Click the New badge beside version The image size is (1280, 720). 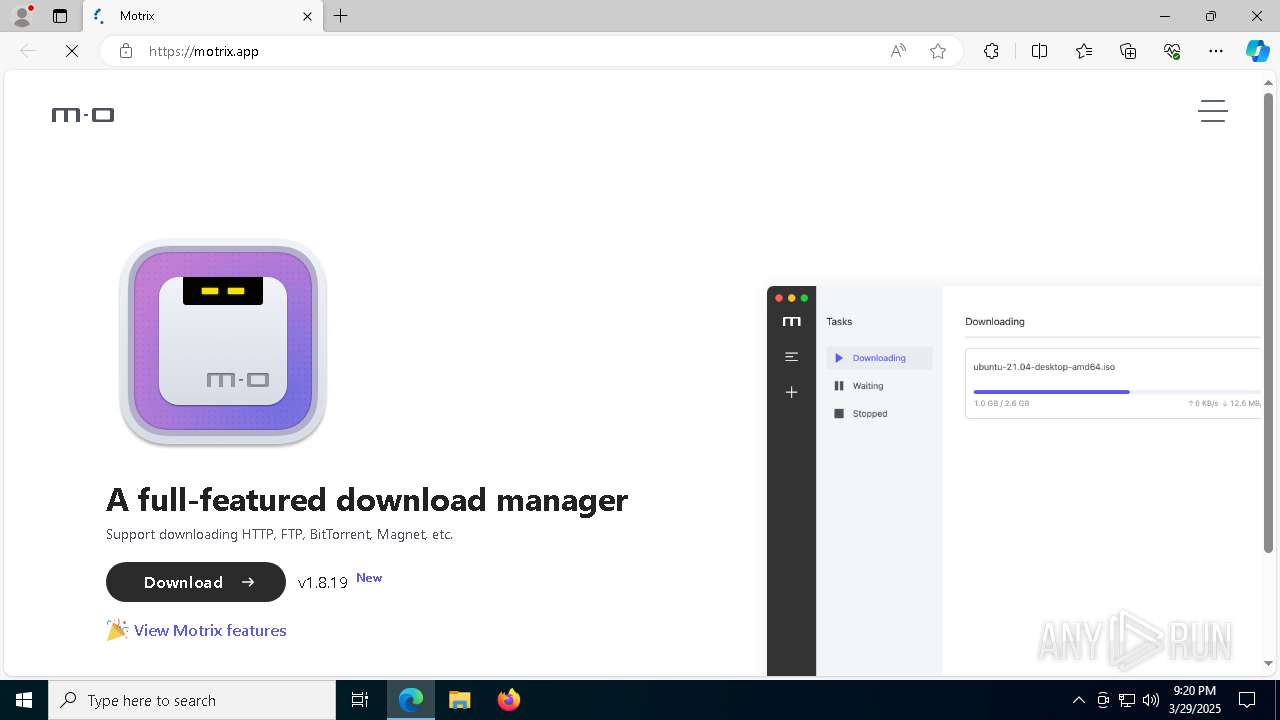[369, 577]
